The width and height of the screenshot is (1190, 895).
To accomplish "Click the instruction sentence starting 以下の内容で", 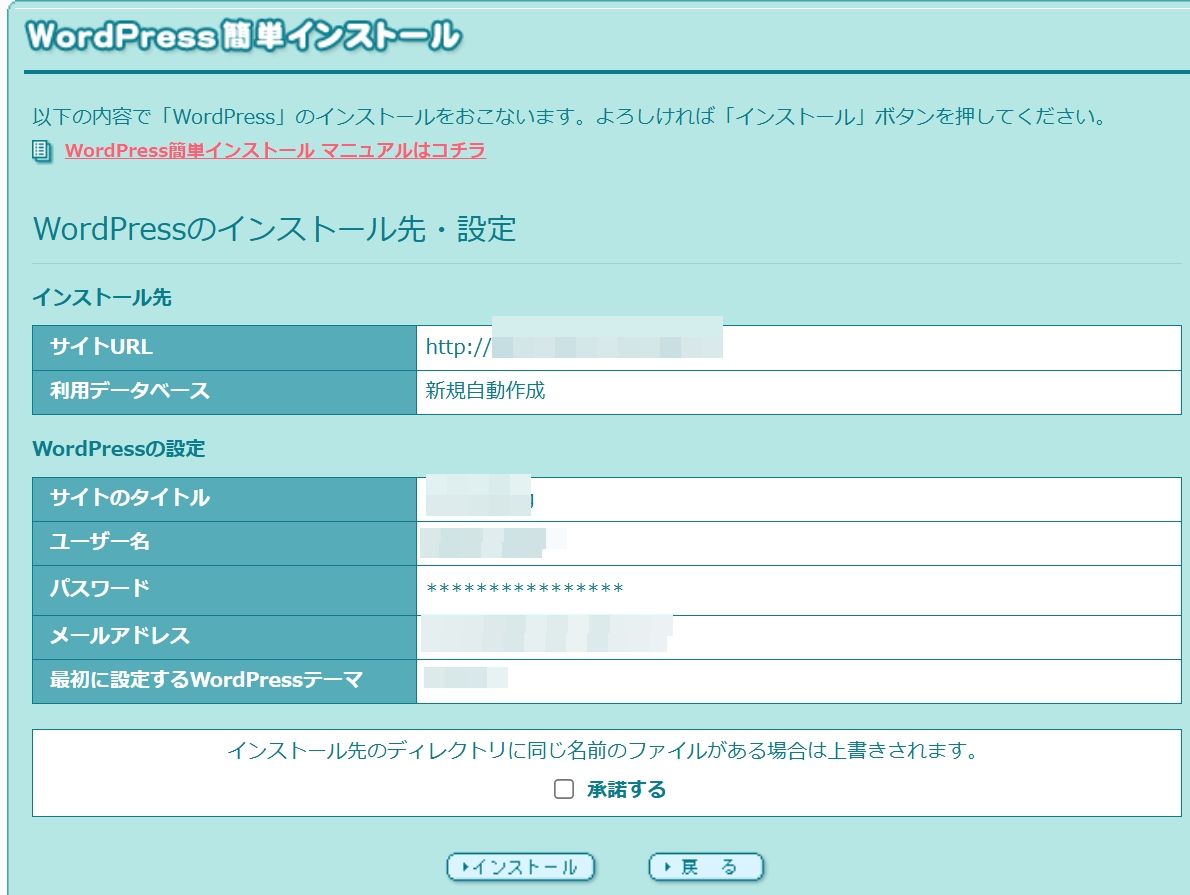I will (569, 116).
